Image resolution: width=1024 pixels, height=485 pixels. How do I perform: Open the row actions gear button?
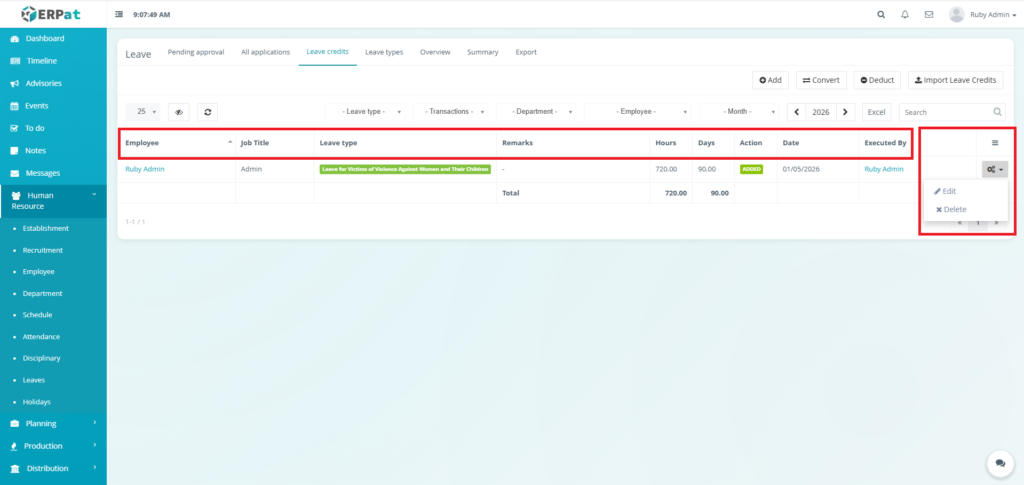(x=994, y=170)
